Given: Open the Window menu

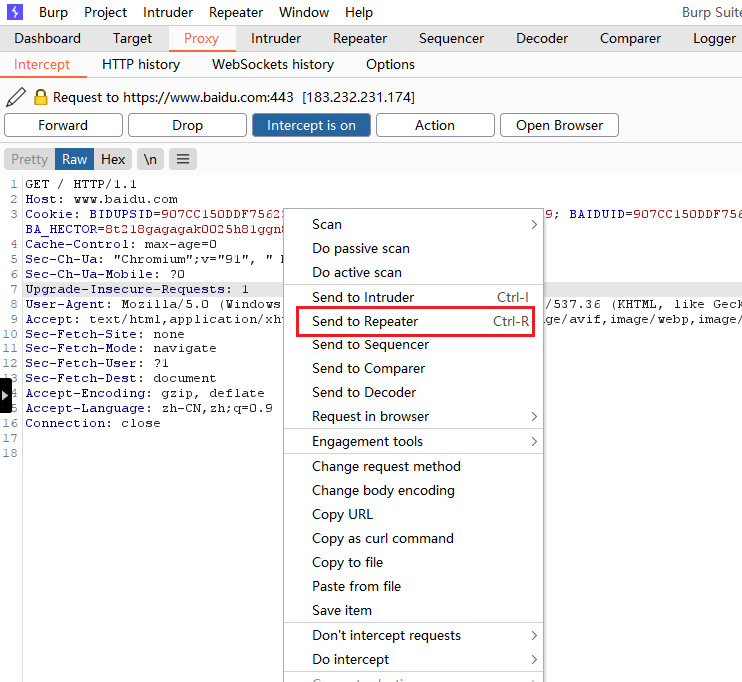Looking at the screenshot, I should [x=304, y=12].
